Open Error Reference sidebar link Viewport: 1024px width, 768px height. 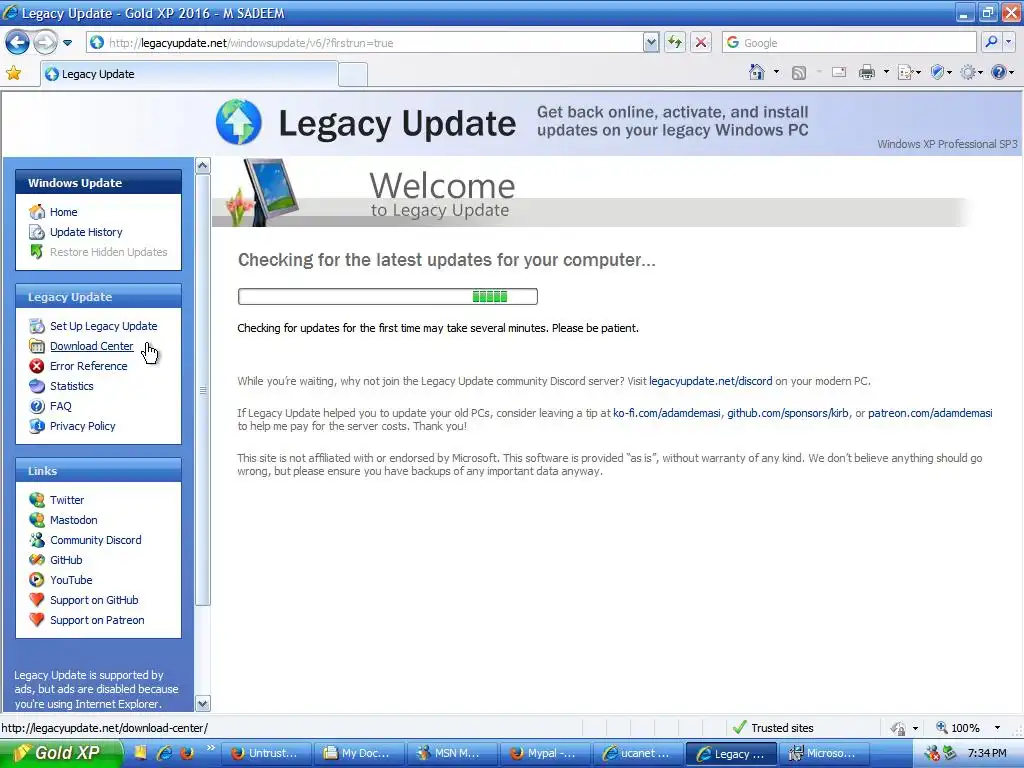click(88, 366)
